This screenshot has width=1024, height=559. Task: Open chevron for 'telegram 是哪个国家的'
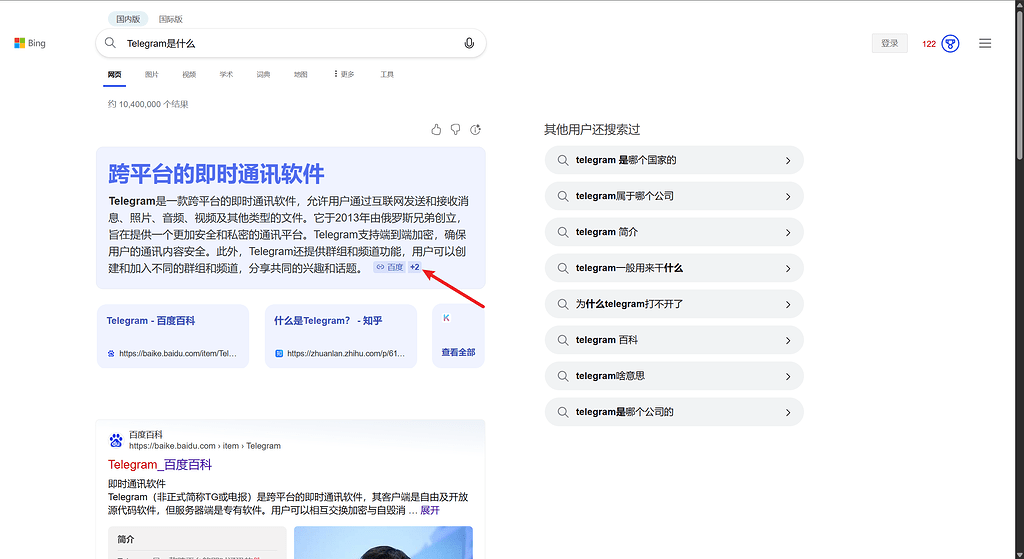tap(788, 161)
